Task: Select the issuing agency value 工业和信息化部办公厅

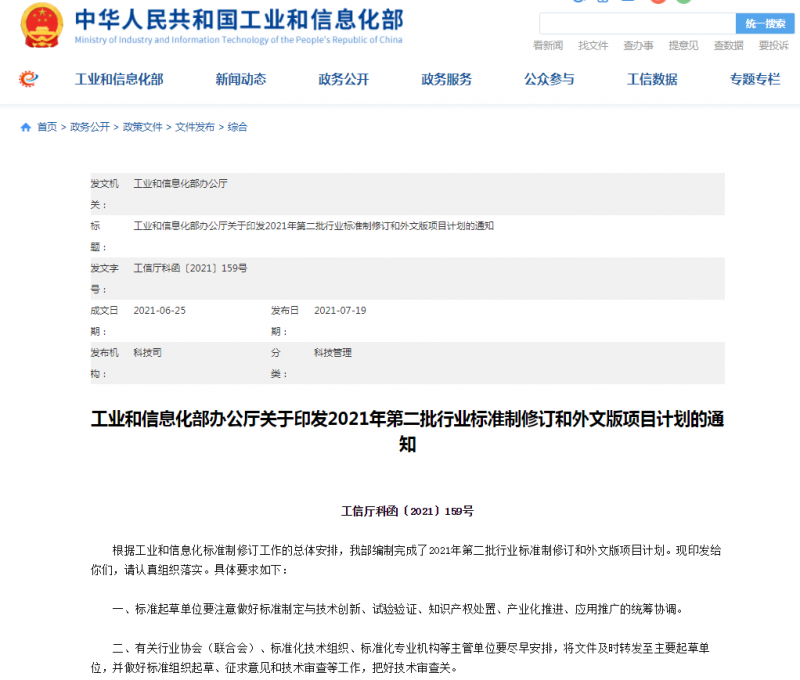Action: click(181, 184)
